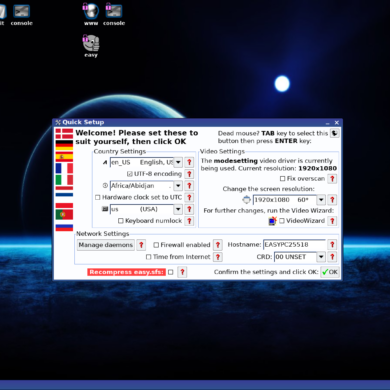The image size is (390, 390).
Task: Open the www desktop icon
Action: [x=91, y=14]
